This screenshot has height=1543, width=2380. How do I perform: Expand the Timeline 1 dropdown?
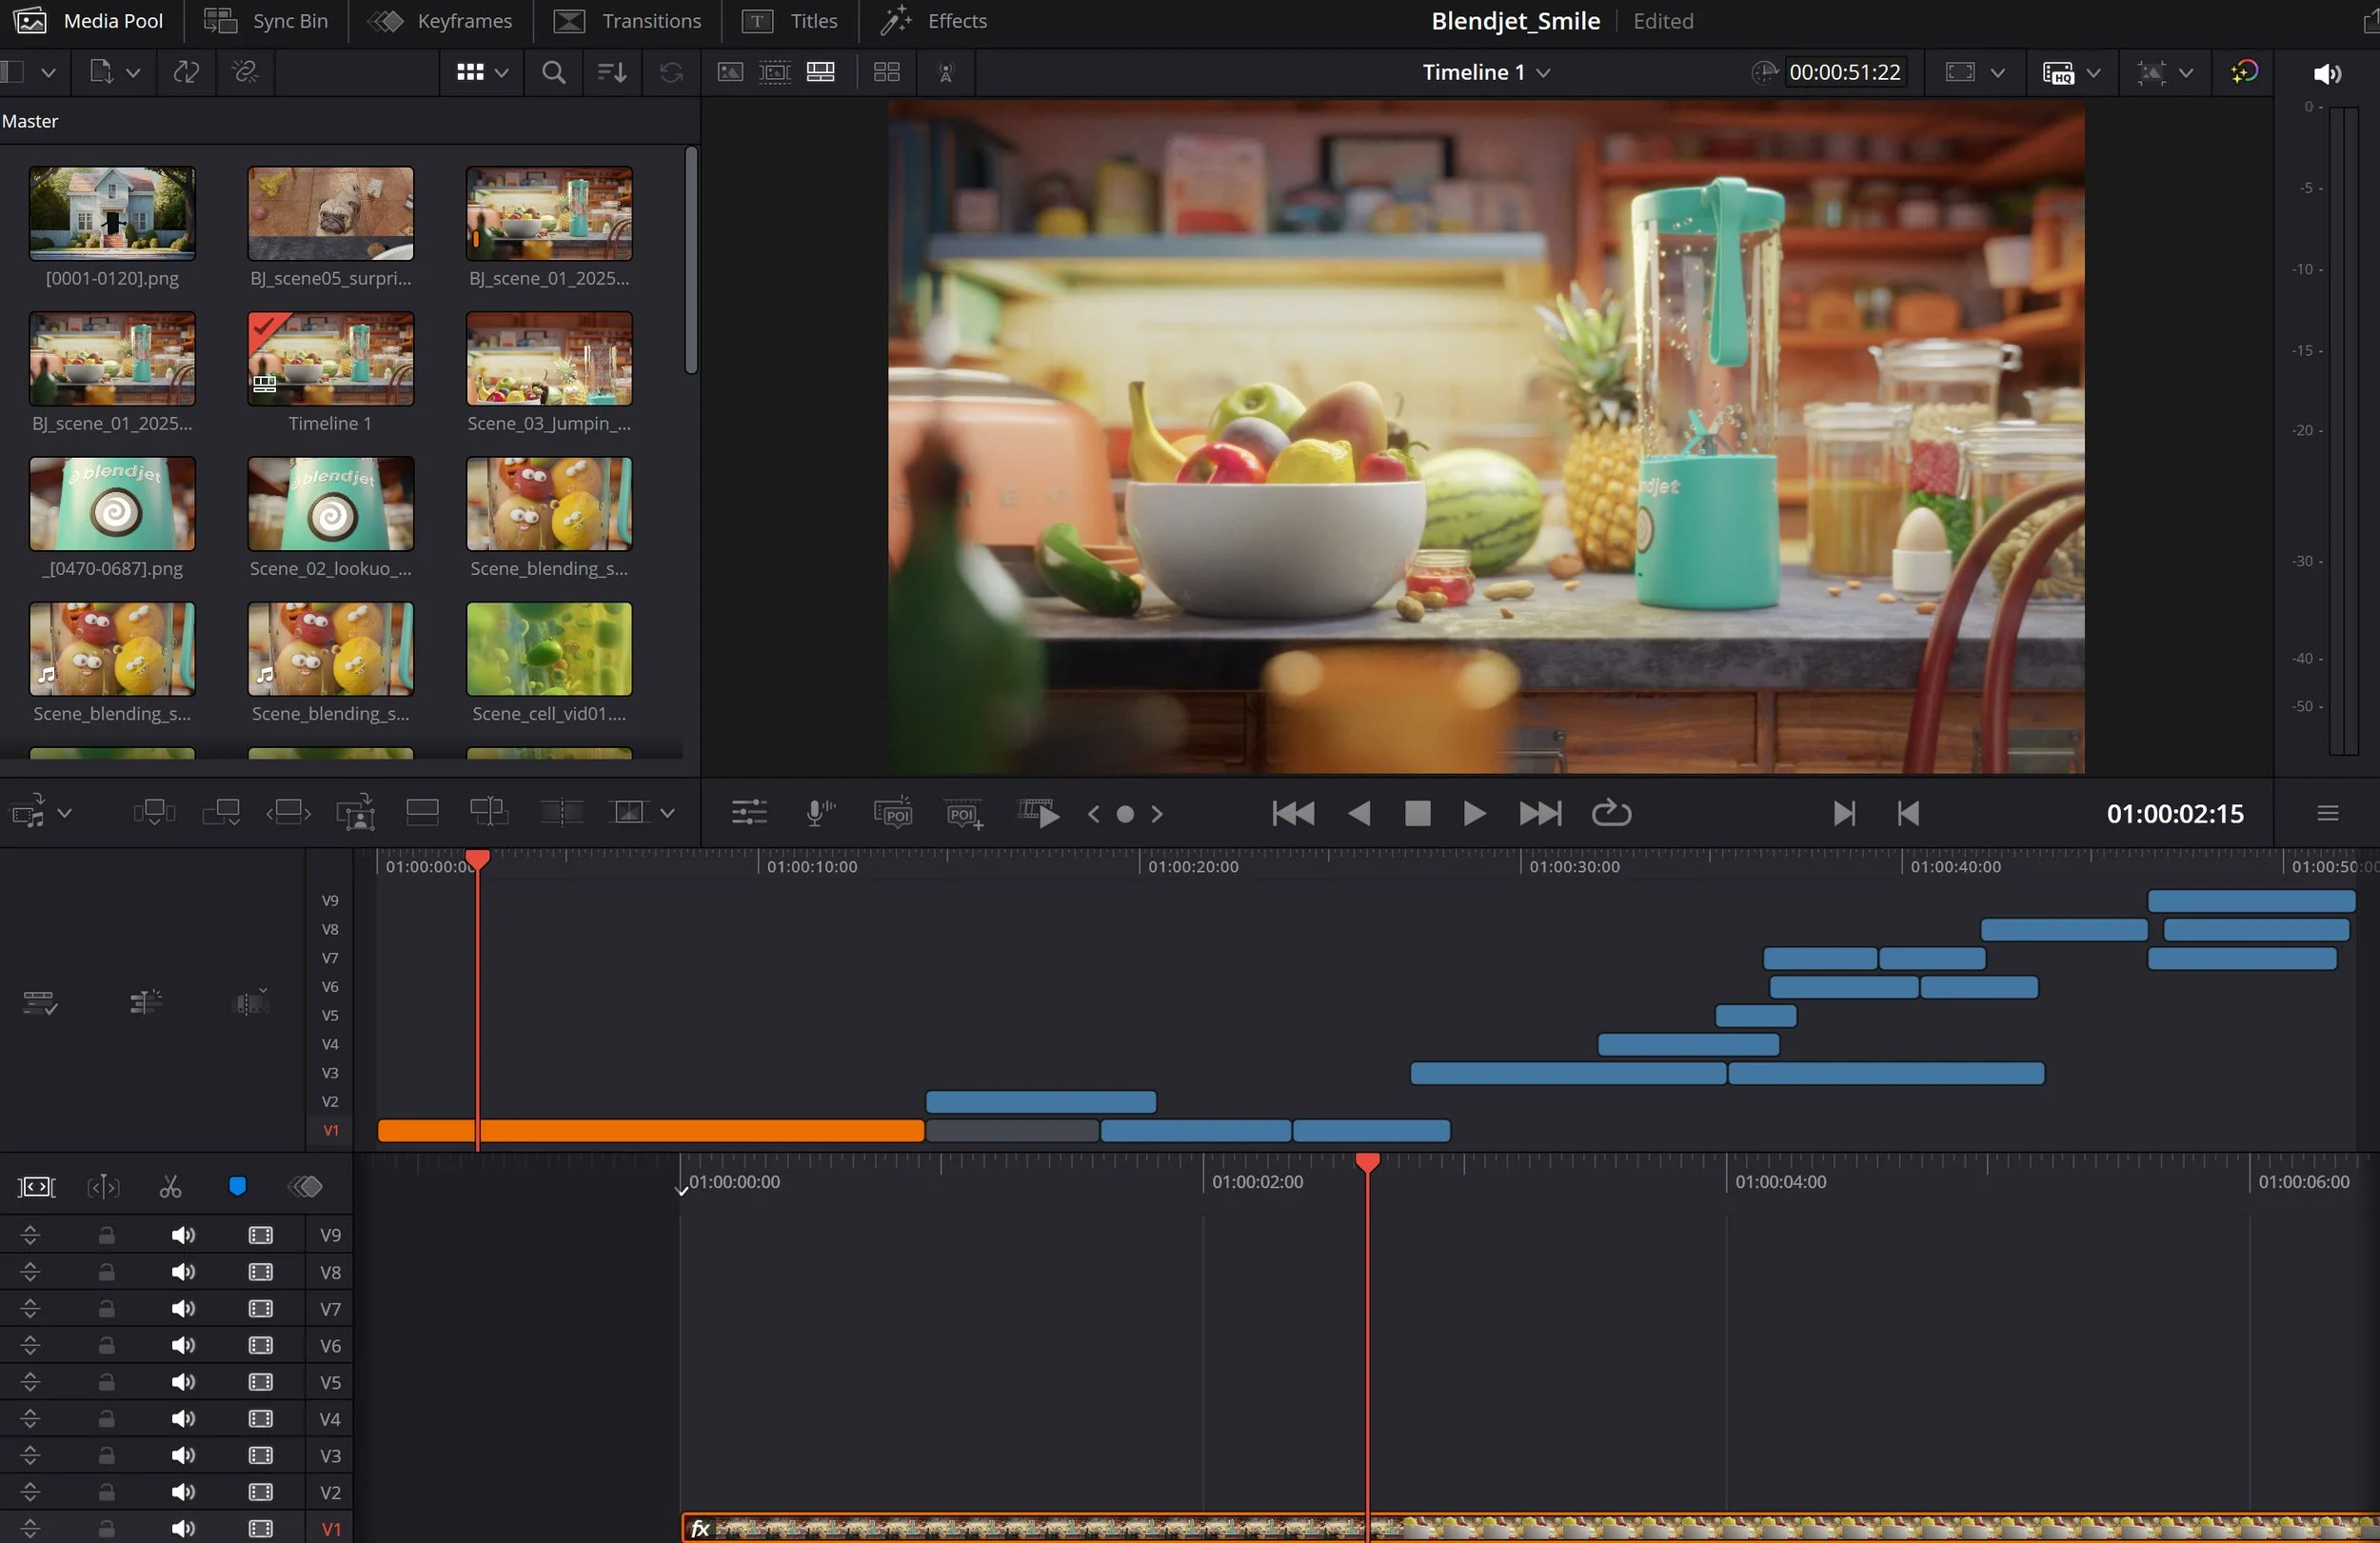pyautogui.click(x=1543, y=73)
